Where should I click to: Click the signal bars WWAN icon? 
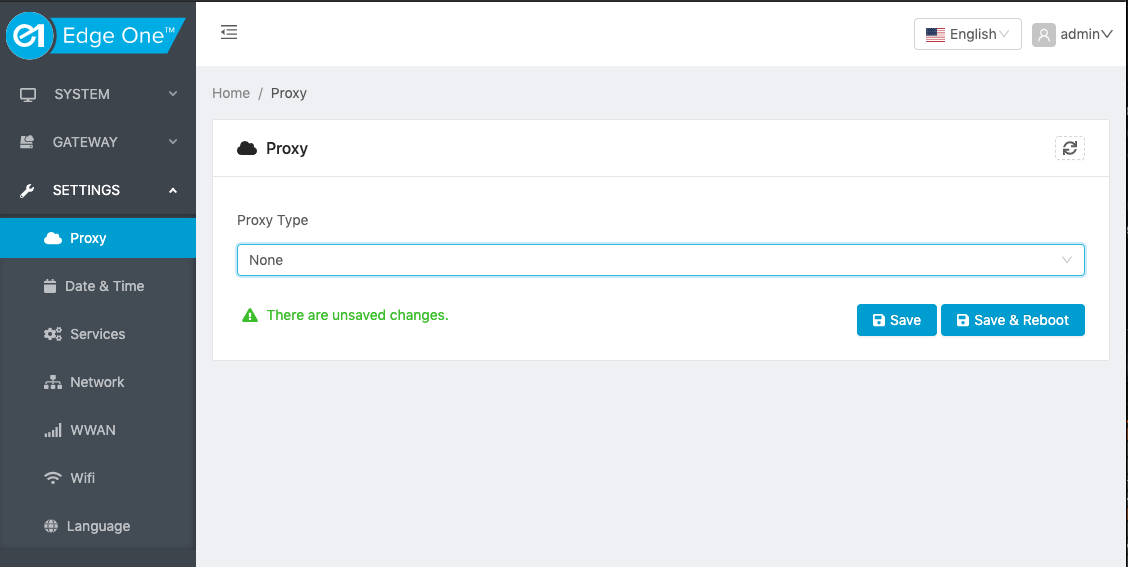click(53, 430)
